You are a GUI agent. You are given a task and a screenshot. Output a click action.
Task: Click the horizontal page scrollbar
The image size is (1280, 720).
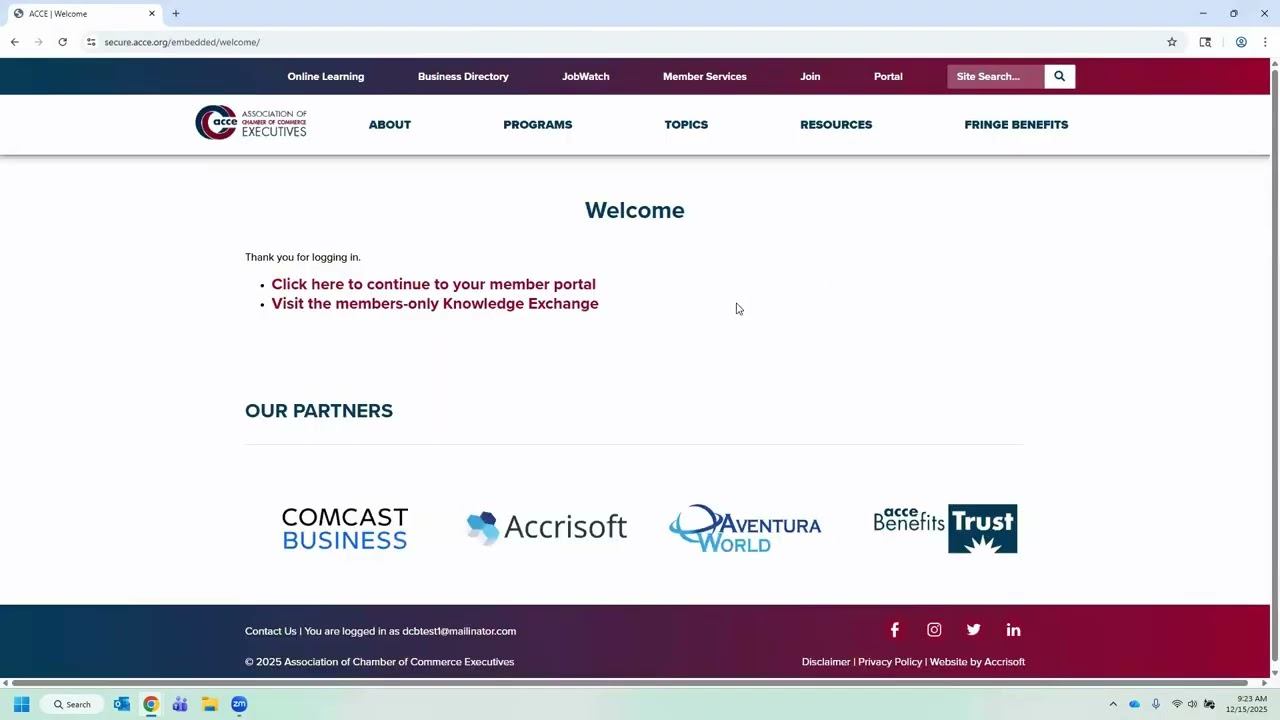pyautogui.click(x=632, y=683)
